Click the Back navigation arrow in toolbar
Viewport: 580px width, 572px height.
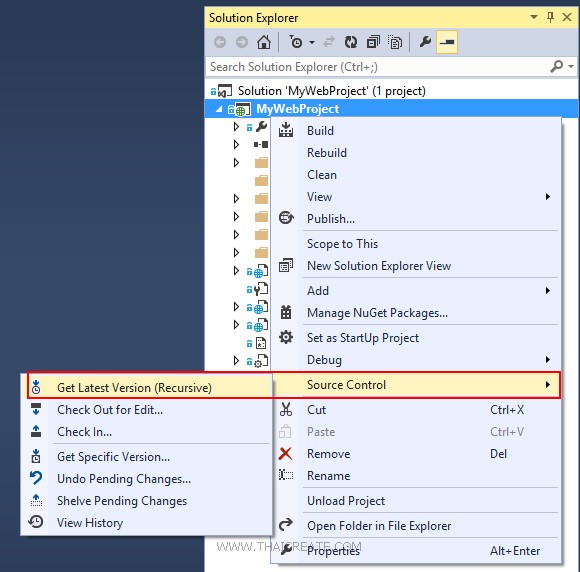tap(220, 42)
